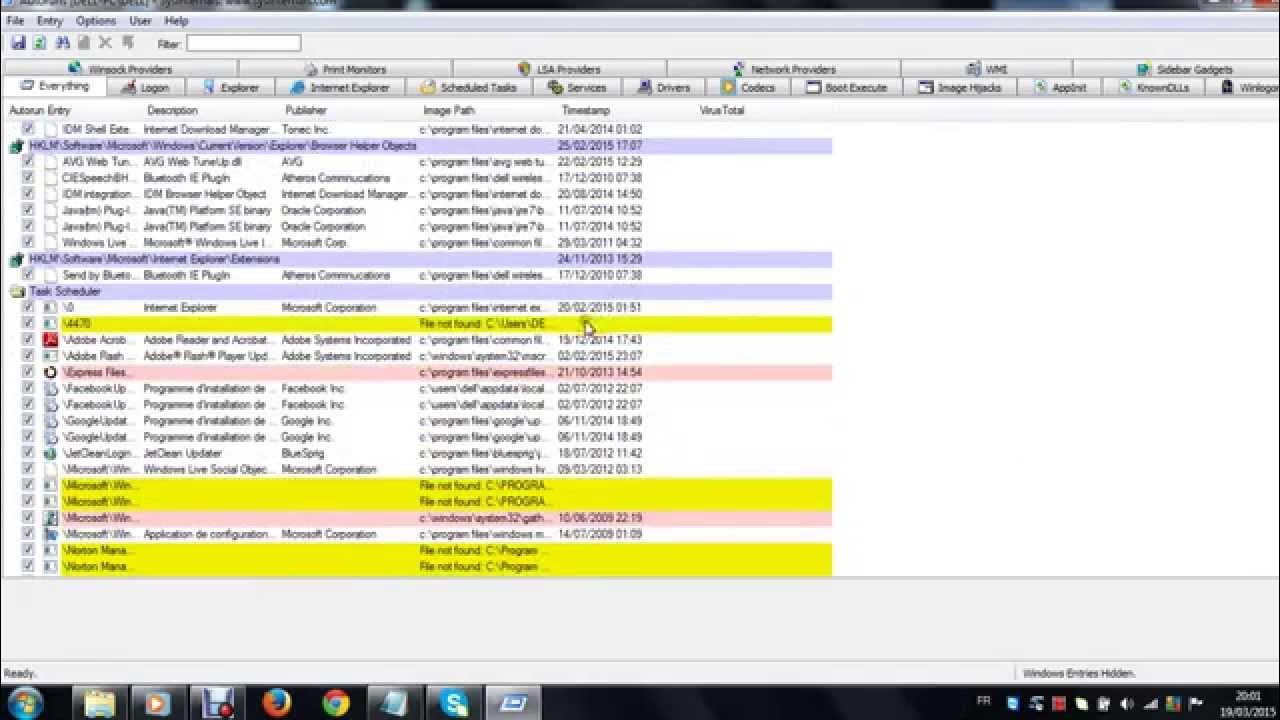Uncheck the AVG Web TuneUp entry

click(x=28, y=161)
